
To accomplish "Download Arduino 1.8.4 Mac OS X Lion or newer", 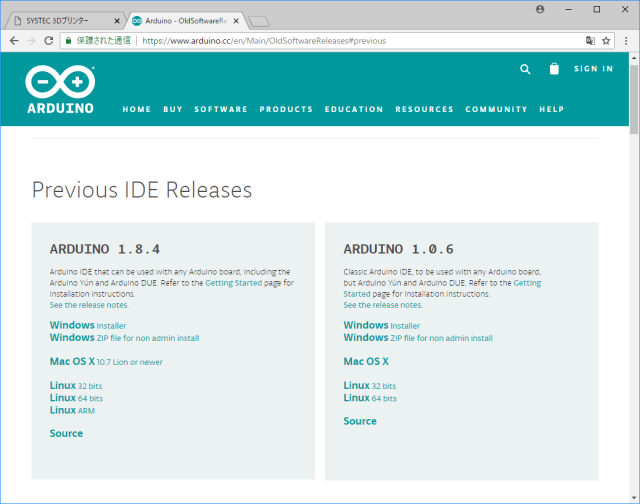I will click(106, 362).
